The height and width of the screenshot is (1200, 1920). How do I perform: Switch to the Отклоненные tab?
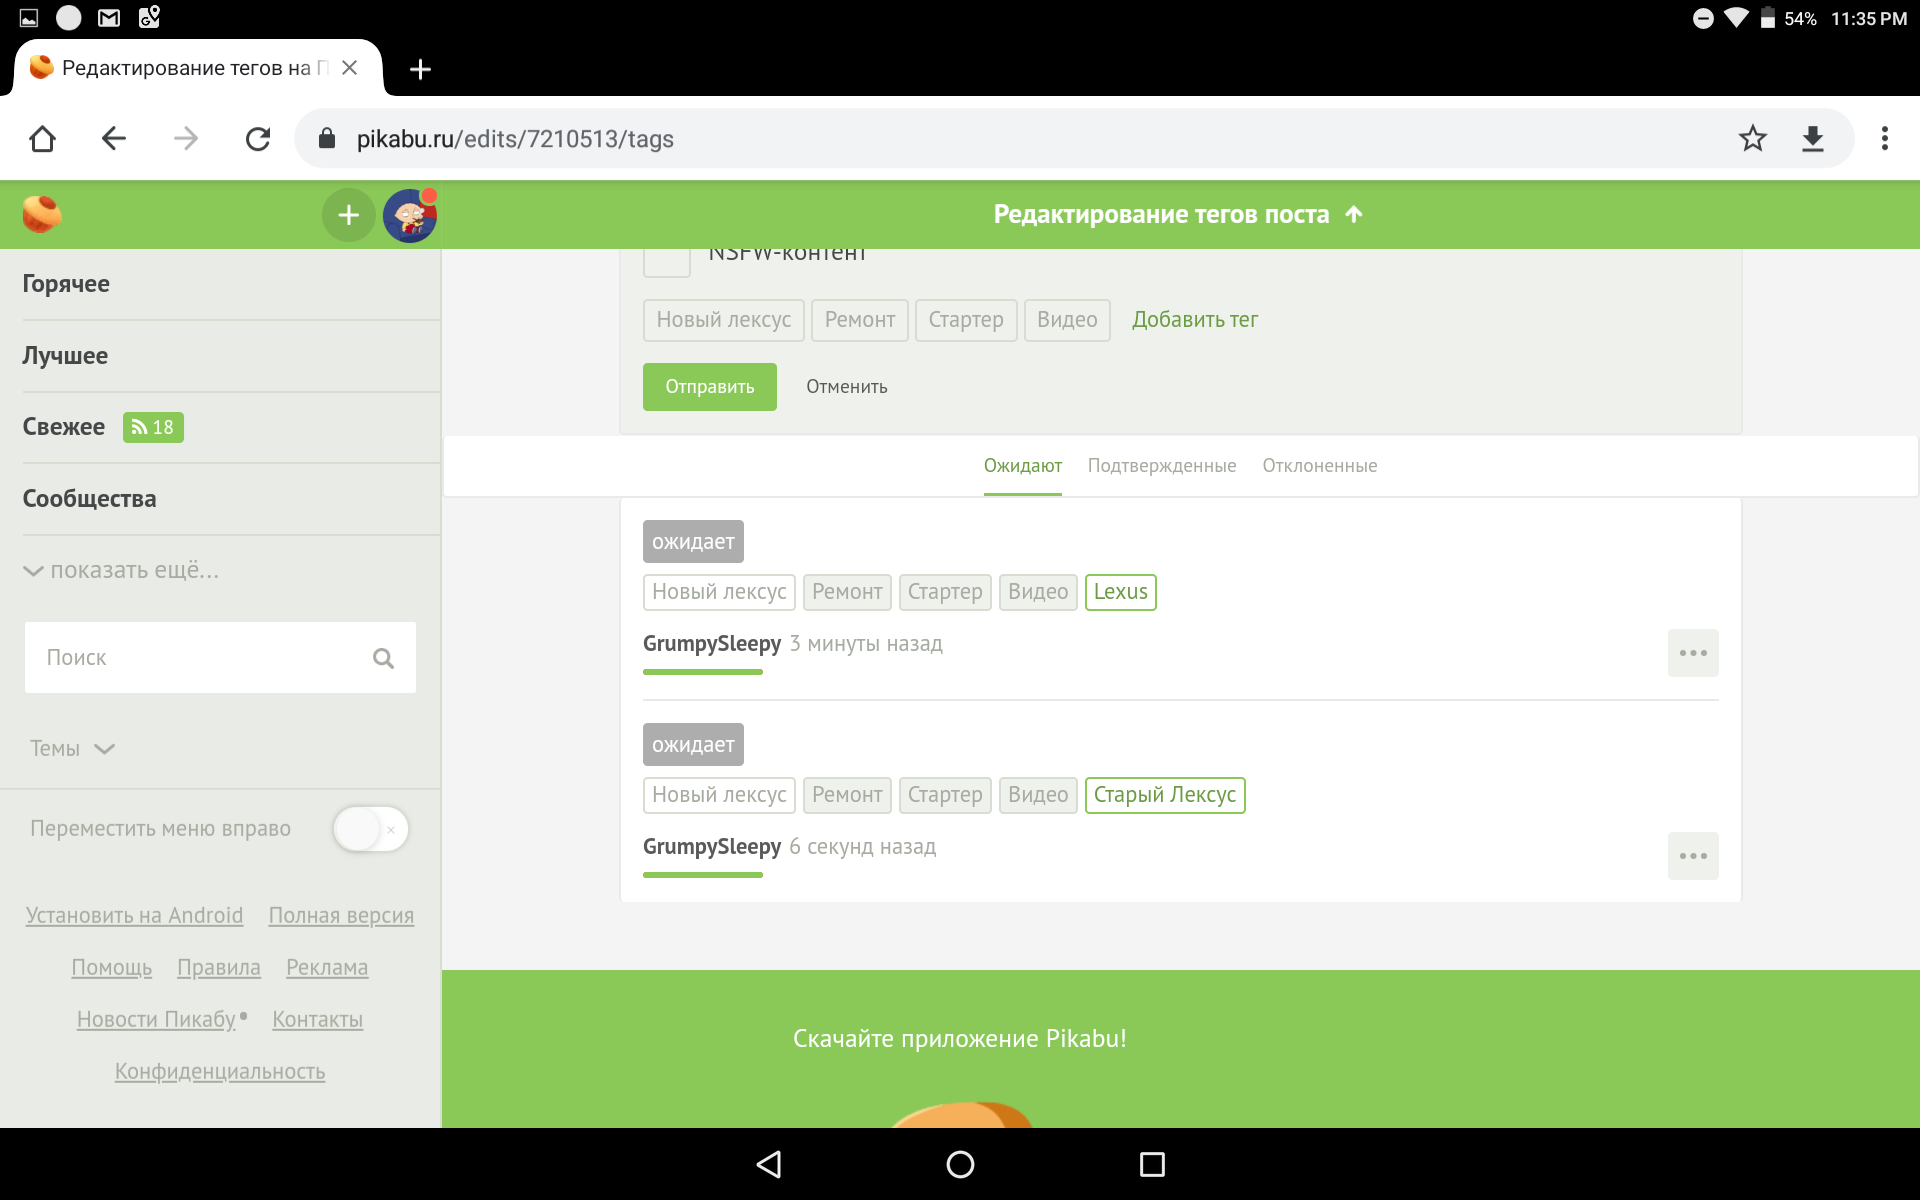[1319, 466]
